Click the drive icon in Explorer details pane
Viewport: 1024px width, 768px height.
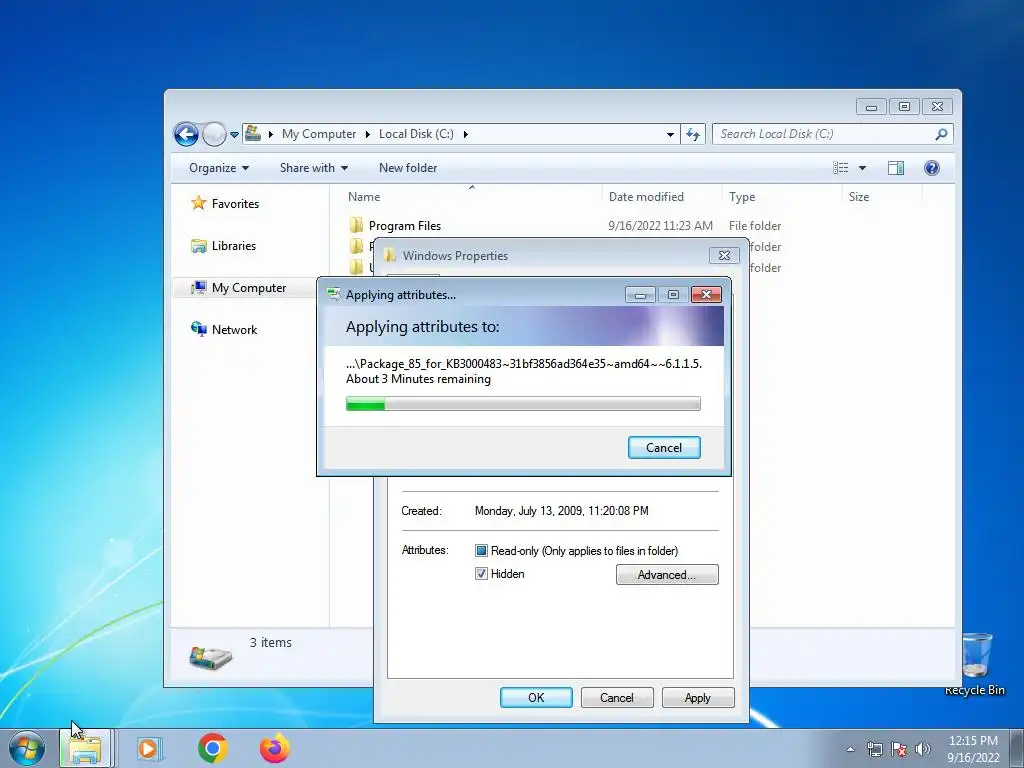[210, 657]
